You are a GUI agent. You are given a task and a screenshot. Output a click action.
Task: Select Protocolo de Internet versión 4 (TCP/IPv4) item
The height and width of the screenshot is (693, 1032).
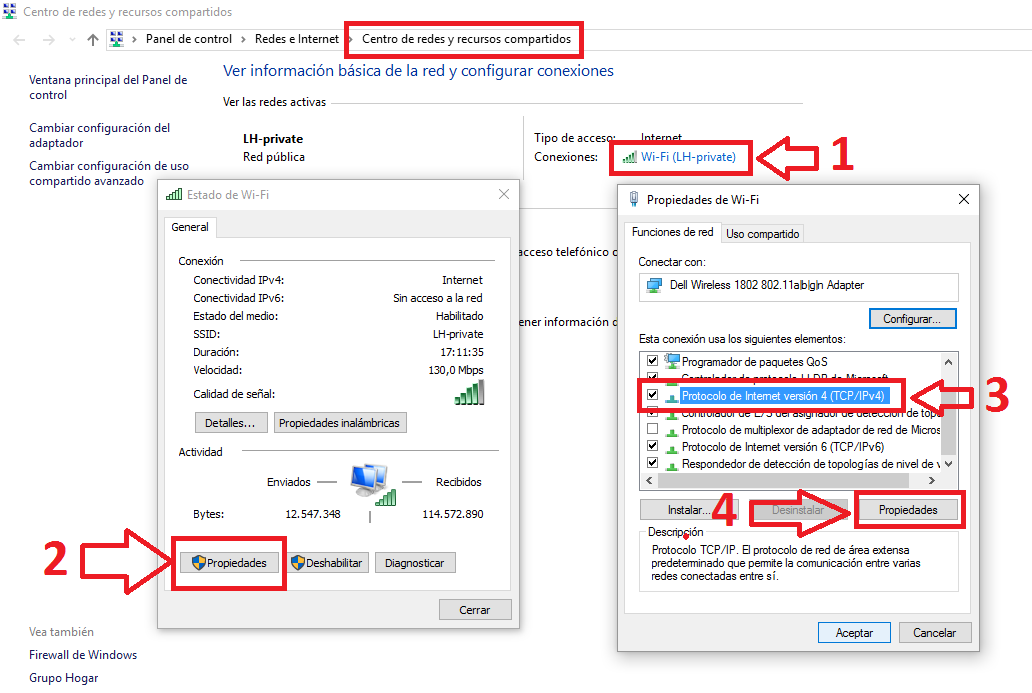[783, 396]
